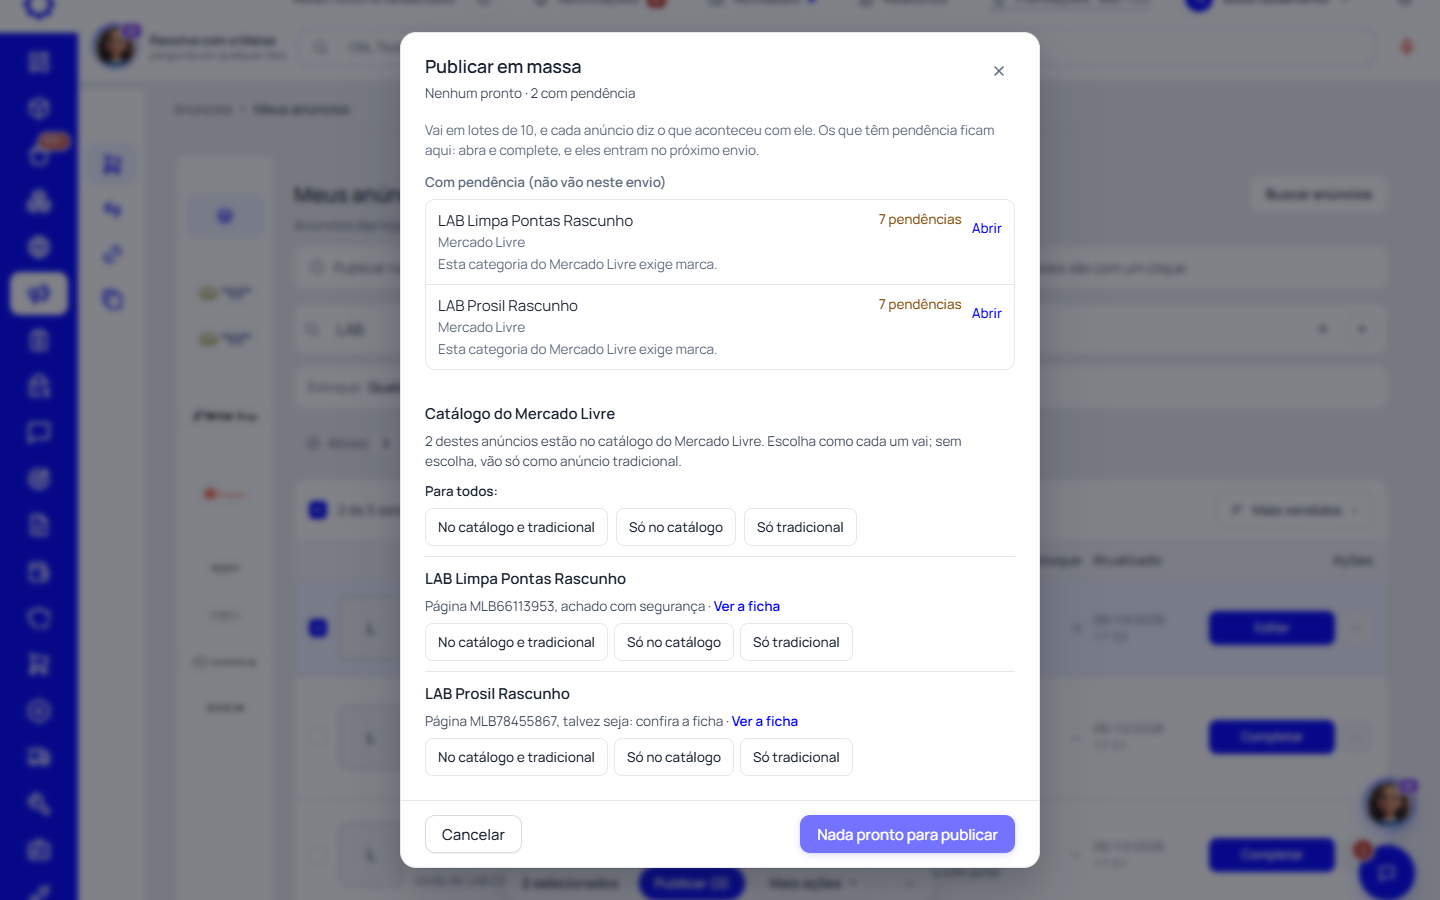Toggle the select-all checkbox in background list
Viewport: 1440px width, 900px height.
[318, 510]
